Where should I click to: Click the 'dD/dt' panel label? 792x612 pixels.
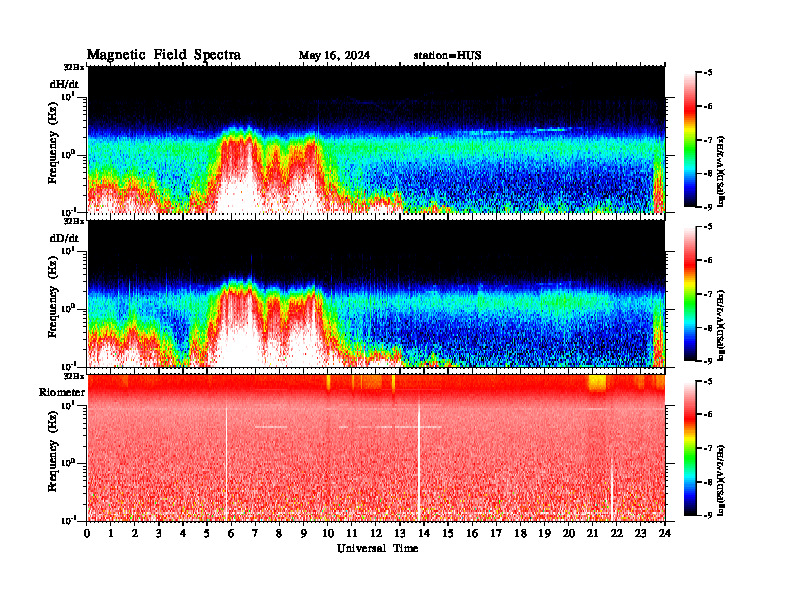point(64,238)
